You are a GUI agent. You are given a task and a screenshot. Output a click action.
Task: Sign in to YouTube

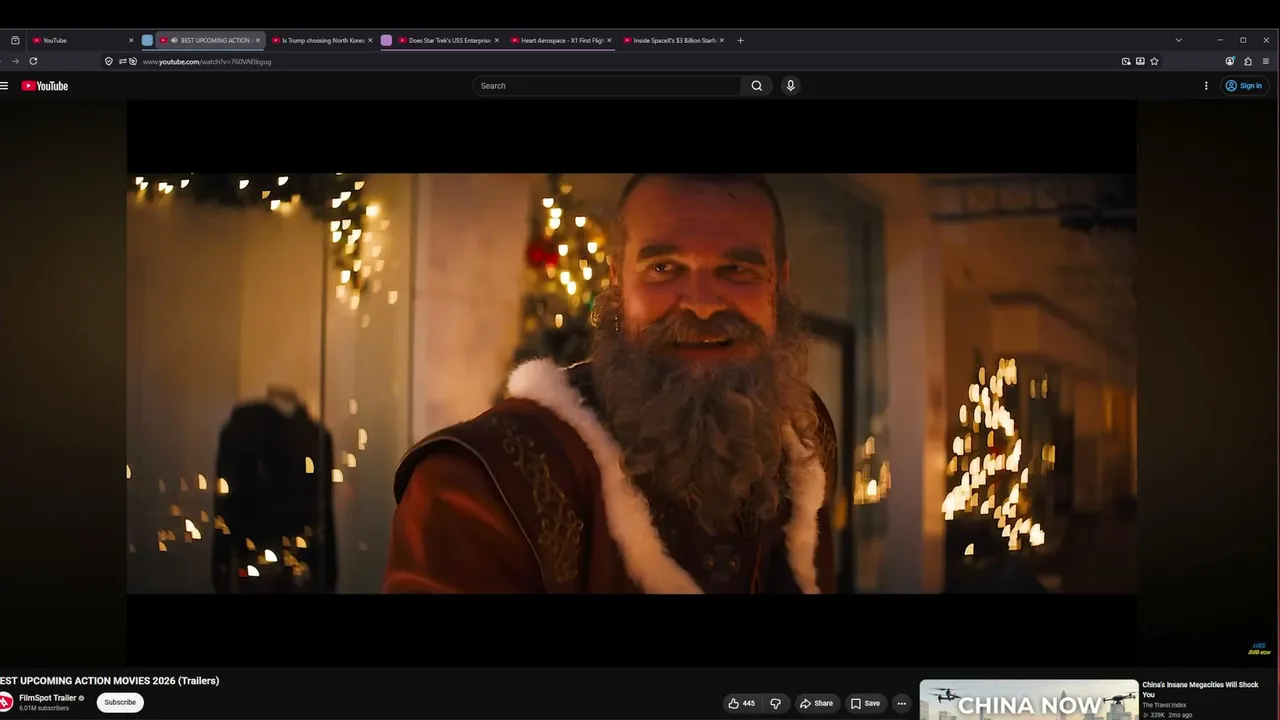[x=1244, y=86]
